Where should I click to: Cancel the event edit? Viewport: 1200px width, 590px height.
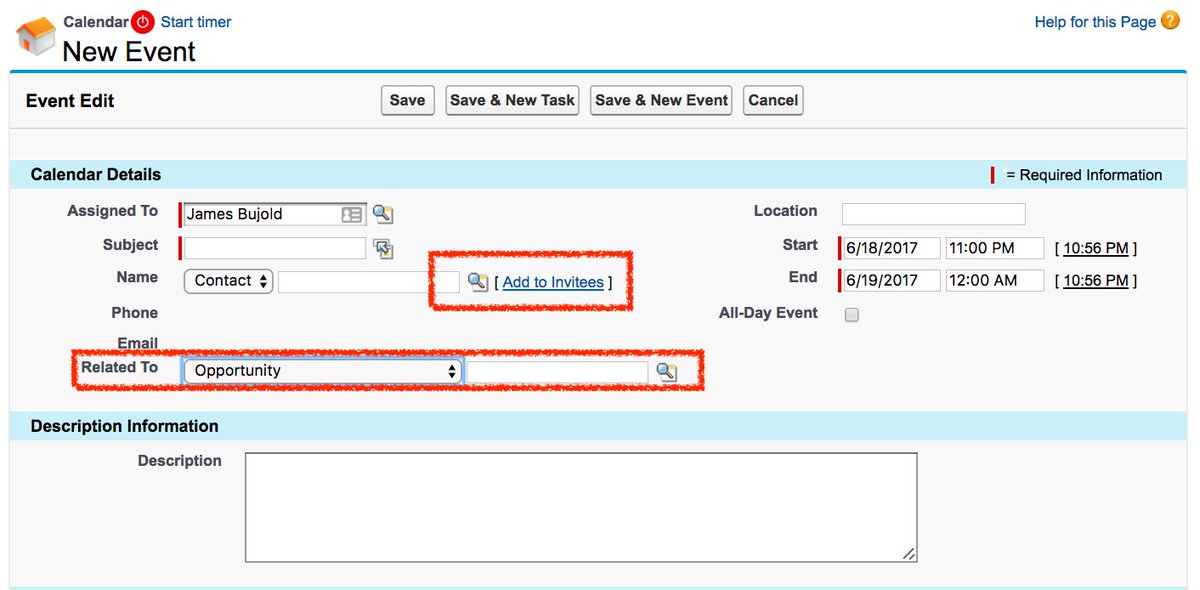click(x=773, y=100)
